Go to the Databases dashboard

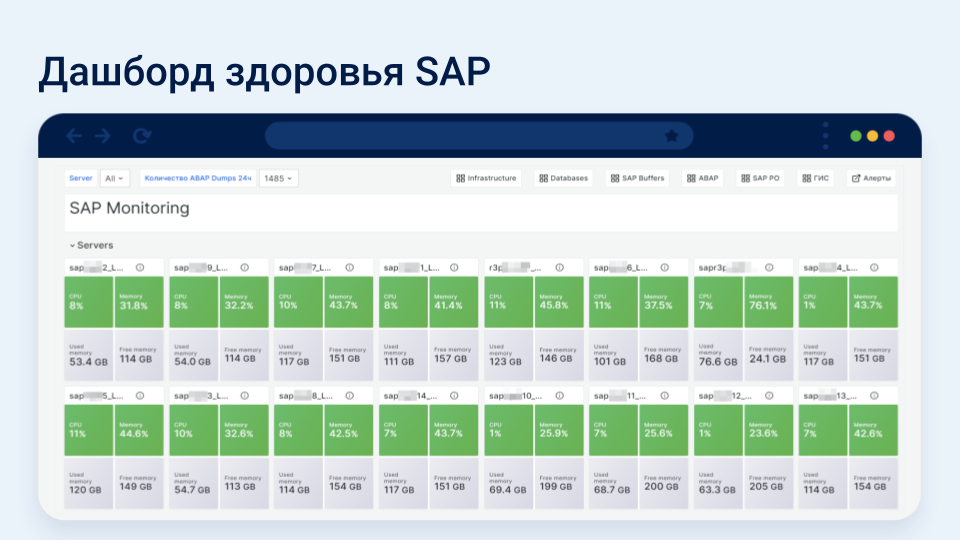(x=564, y=178)
